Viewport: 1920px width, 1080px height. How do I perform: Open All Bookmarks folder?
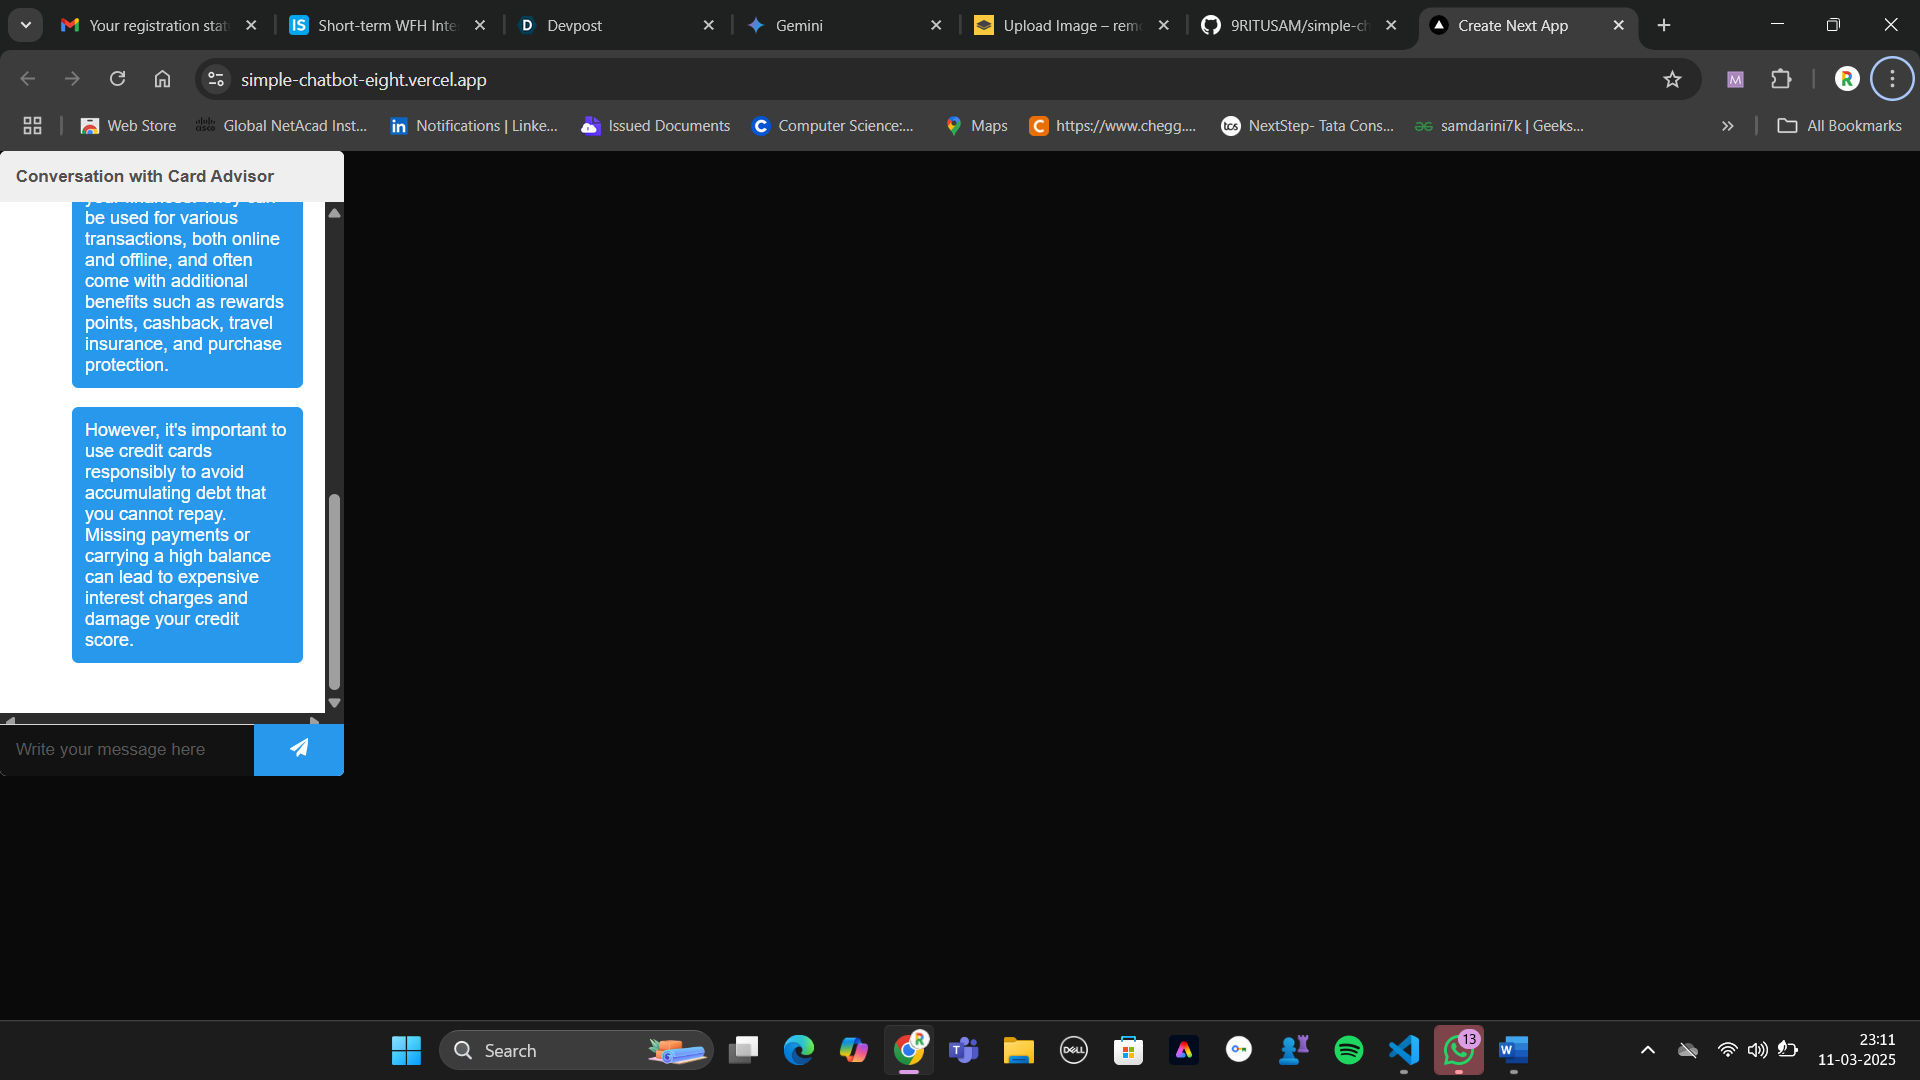1839,126
